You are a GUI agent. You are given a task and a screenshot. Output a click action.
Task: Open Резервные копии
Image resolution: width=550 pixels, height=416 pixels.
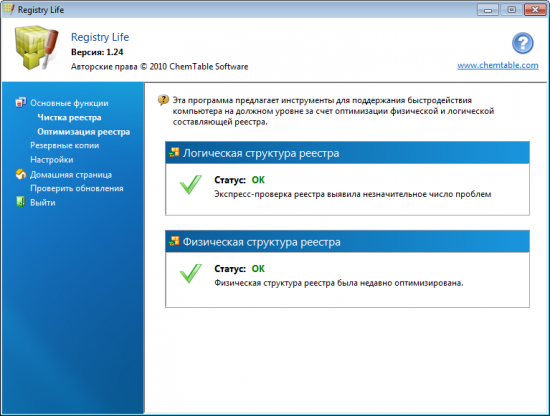coord(65,146)
